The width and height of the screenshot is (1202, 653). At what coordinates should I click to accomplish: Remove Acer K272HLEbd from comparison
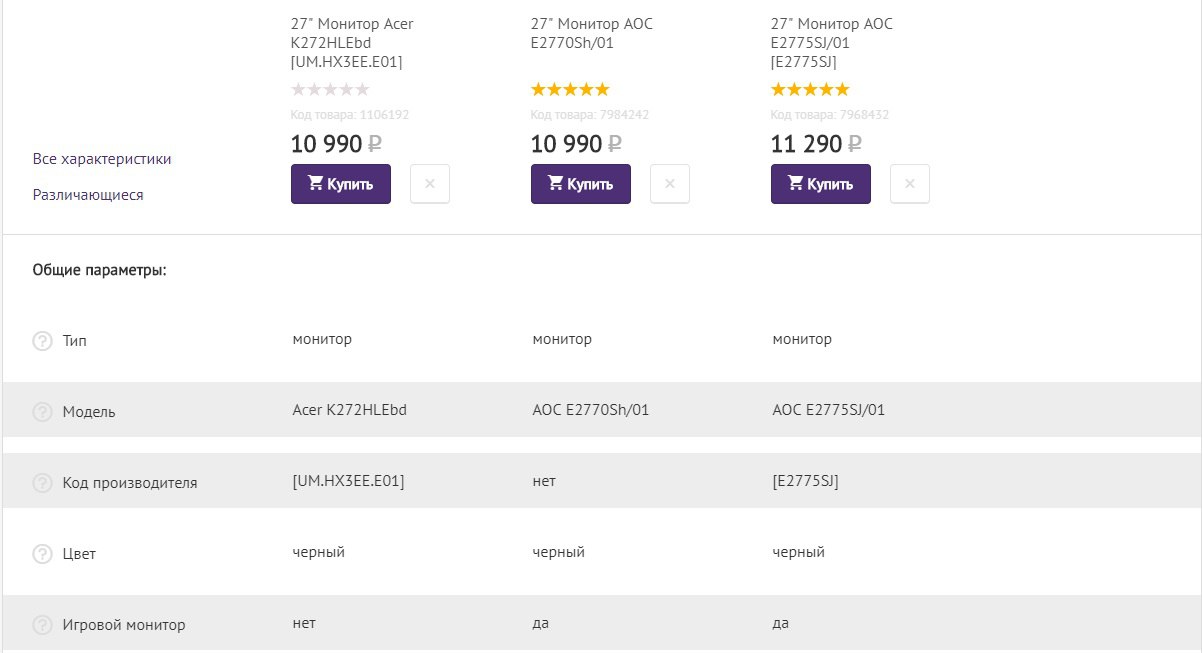(430, 184)
